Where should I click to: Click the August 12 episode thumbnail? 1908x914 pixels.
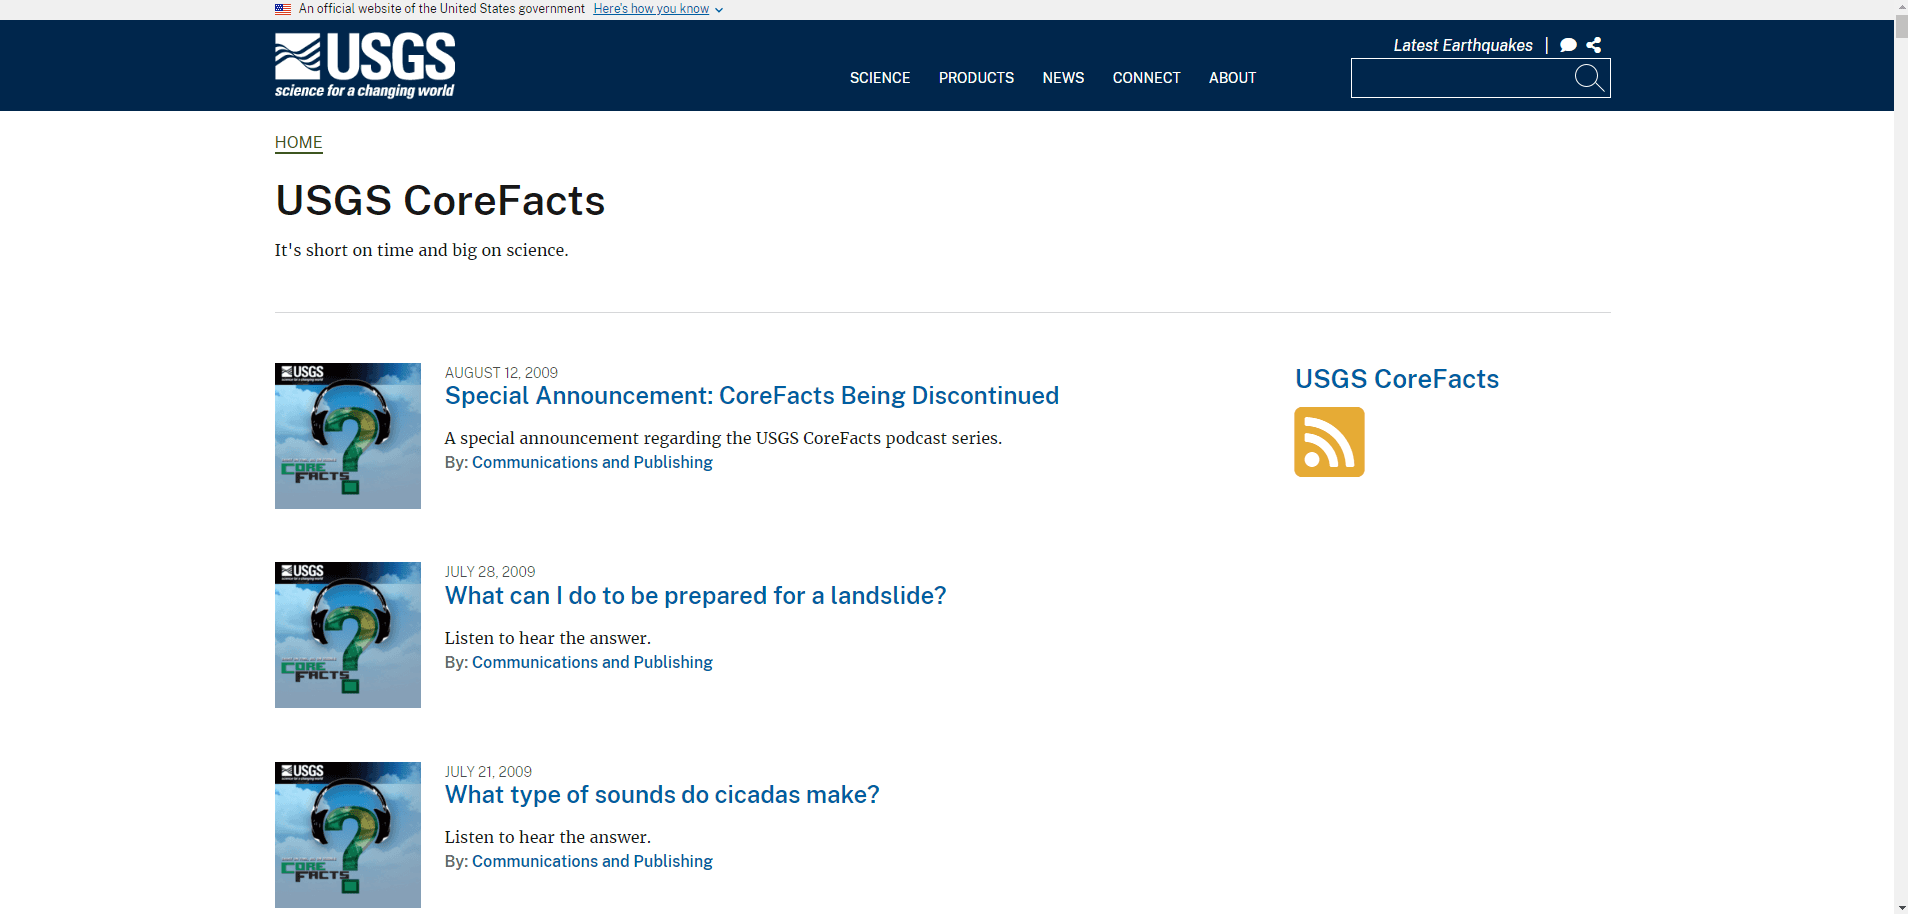[x=348, y=436]
